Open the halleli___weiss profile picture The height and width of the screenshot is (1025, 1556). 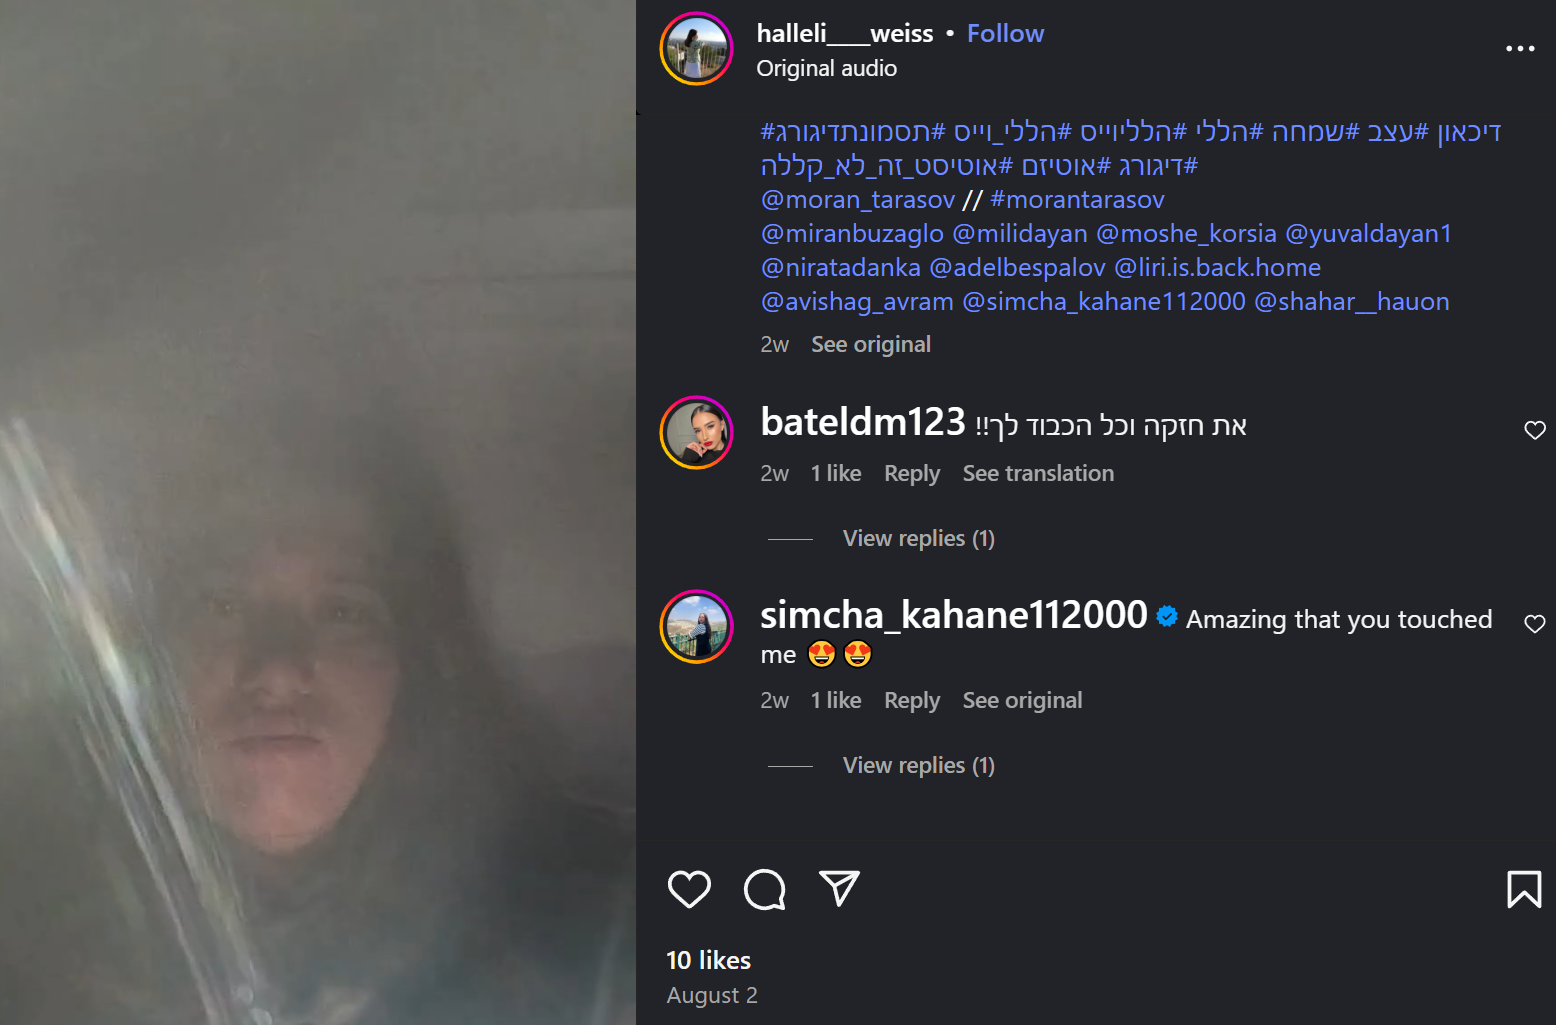pyautogui.click(x=697, y=49)
